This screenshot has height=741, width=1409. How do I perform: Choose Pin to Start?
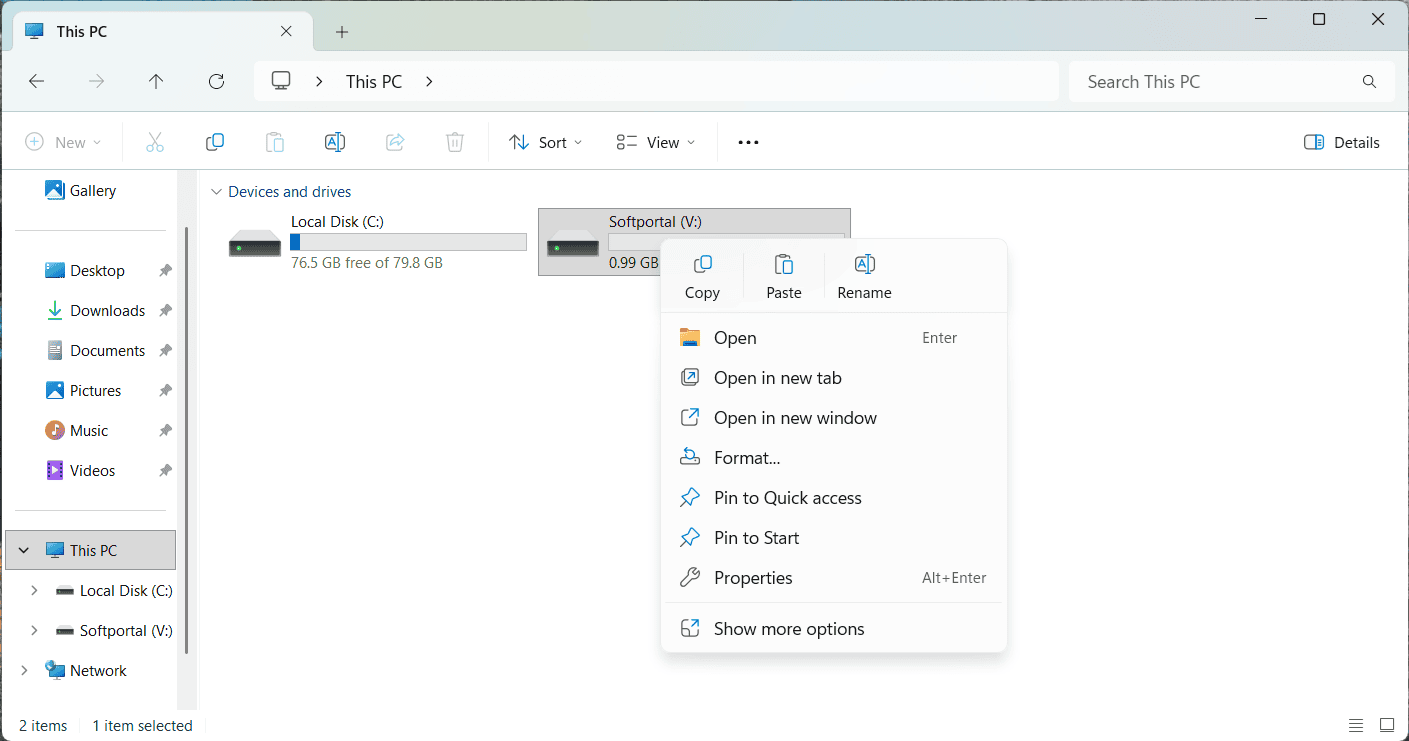pos(834,538)
